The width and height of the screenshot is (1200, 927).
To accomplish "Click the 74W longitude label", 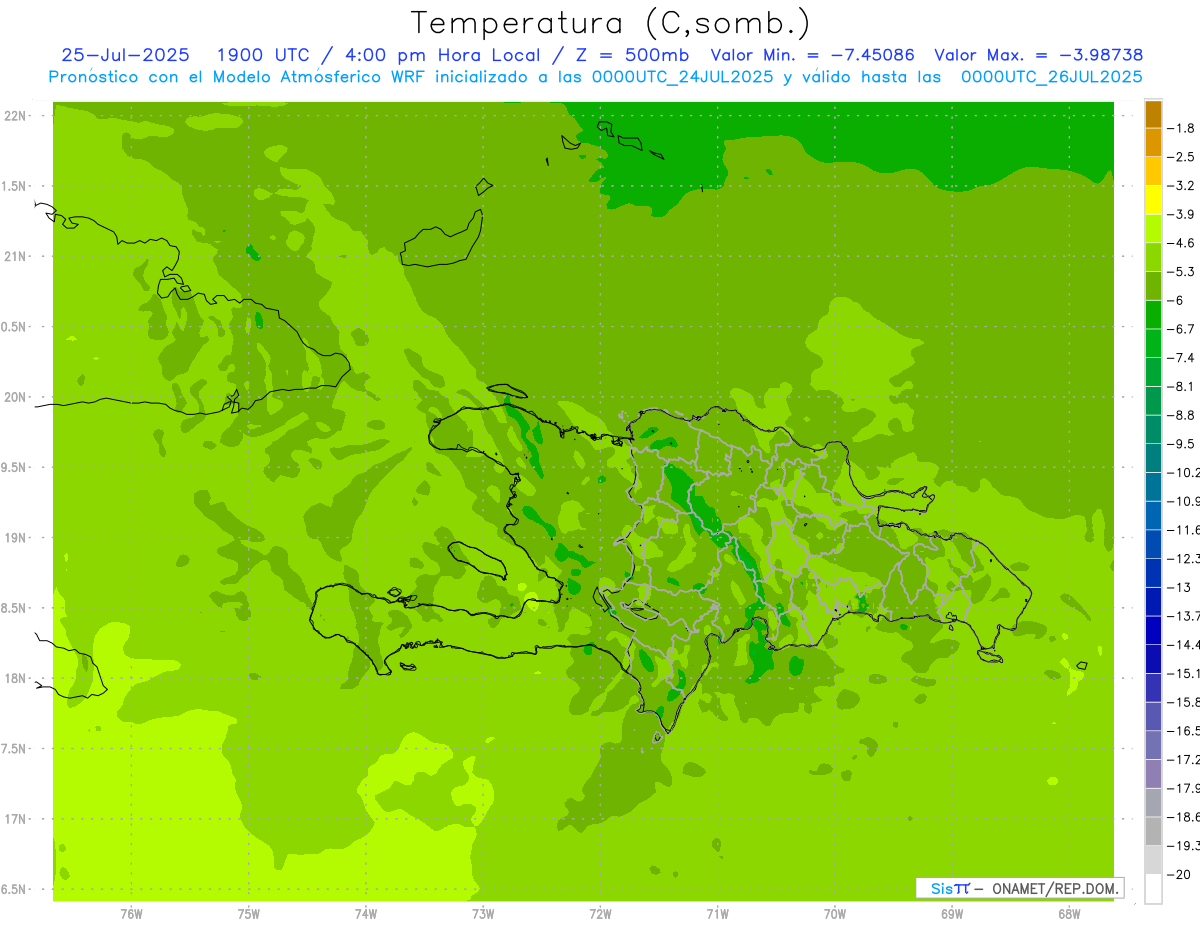I will click(x=366, y=913).
